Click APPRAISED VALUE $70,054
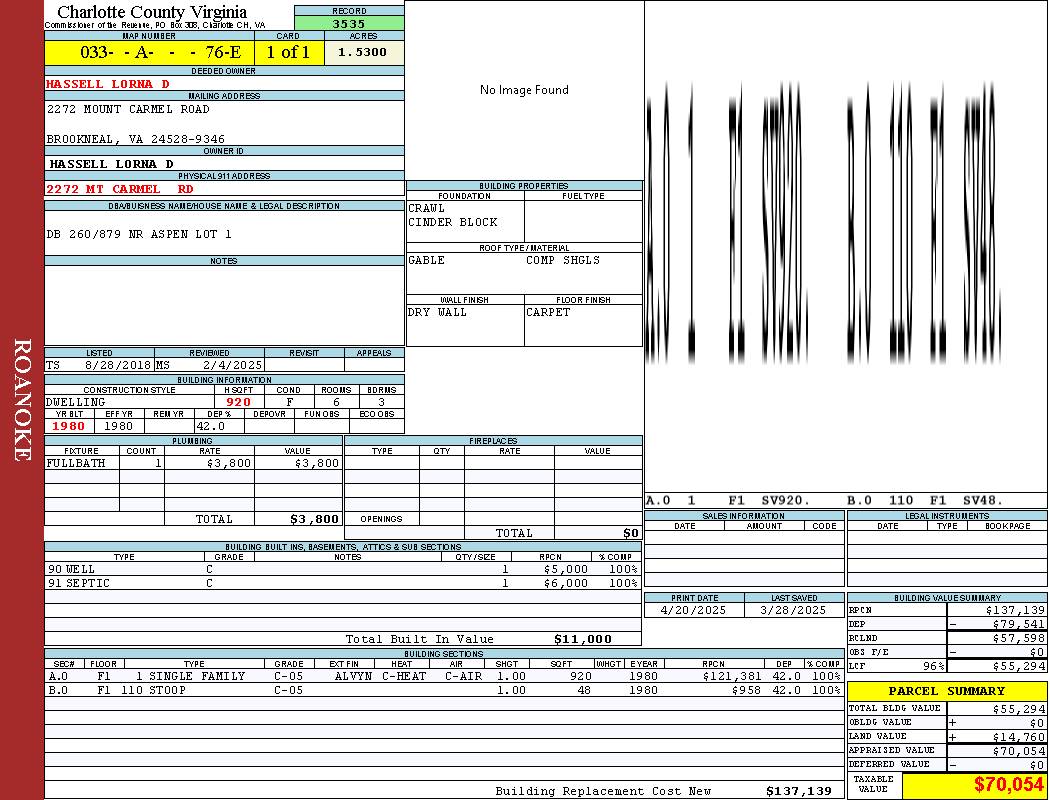Image resolution: width=1050 pixels, height=800 pixels. [1019, 751]
